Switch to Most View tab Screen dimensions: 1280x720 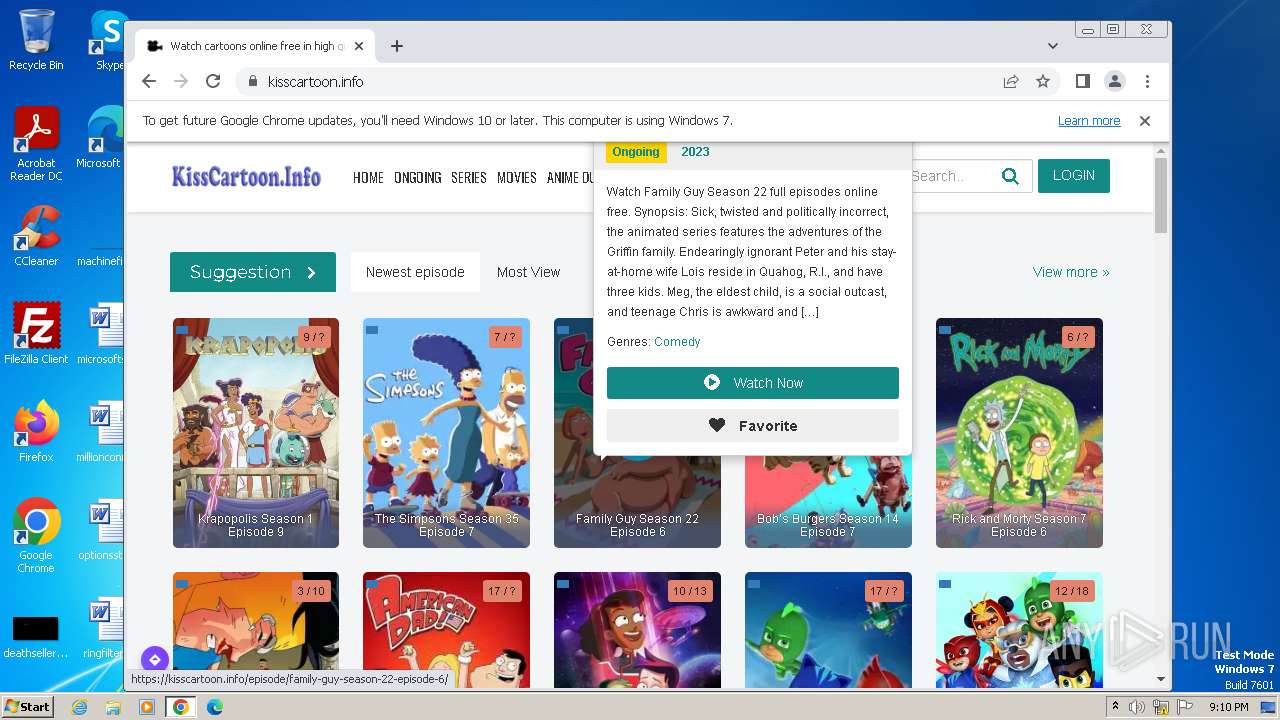528,272
